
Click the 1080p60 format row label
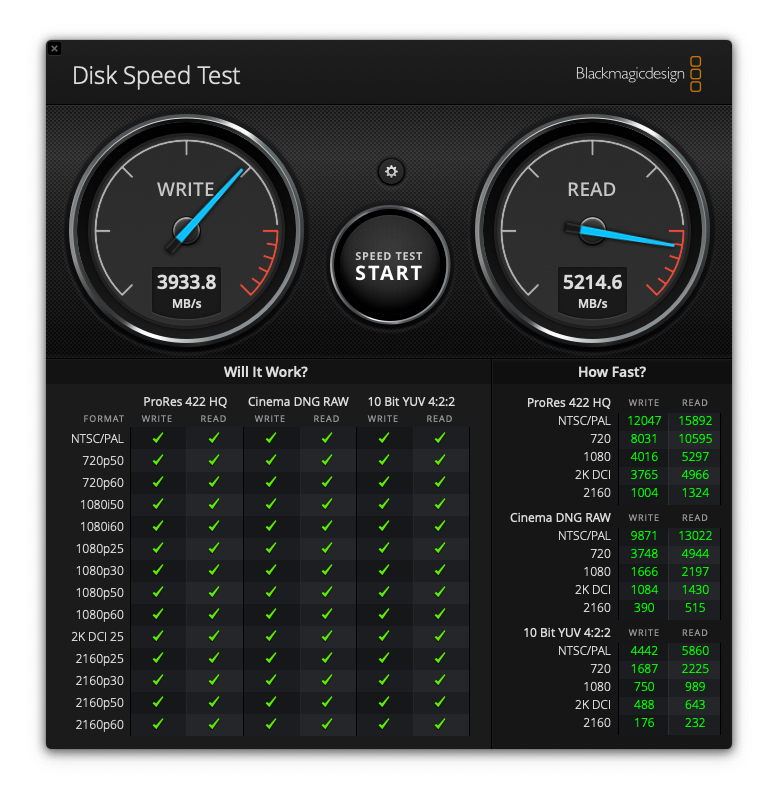pos(100,615)
